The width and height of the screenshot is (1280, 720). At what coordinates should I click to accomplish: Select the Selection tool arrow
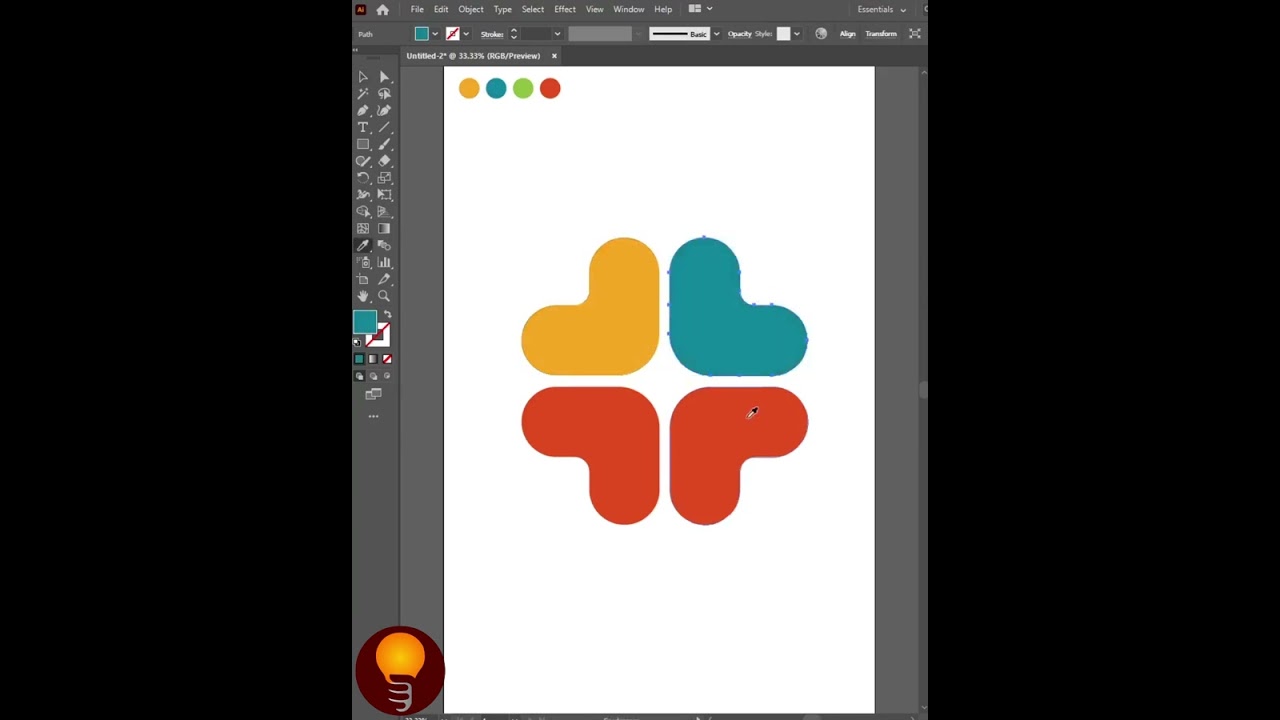point(363,77)
